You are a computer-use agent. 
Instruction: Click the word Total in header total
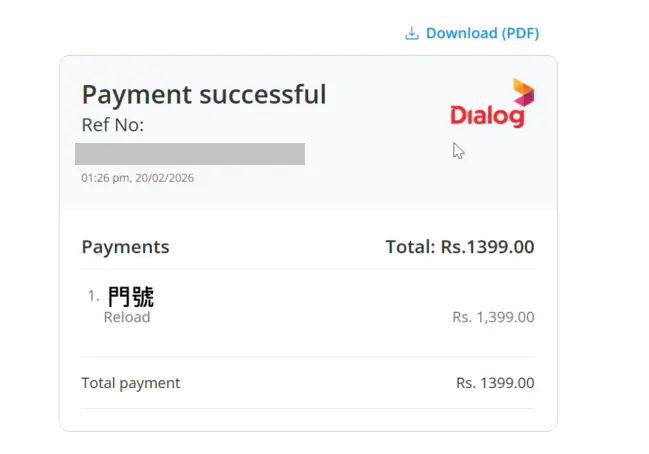tap(408, 247)
